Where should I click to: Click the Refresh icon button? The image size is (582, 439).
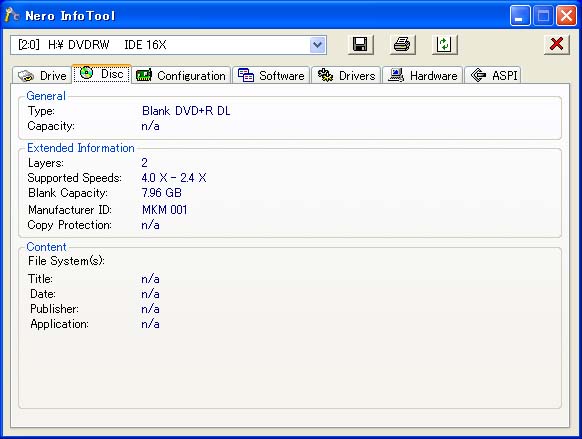click(x=444, y=45)
